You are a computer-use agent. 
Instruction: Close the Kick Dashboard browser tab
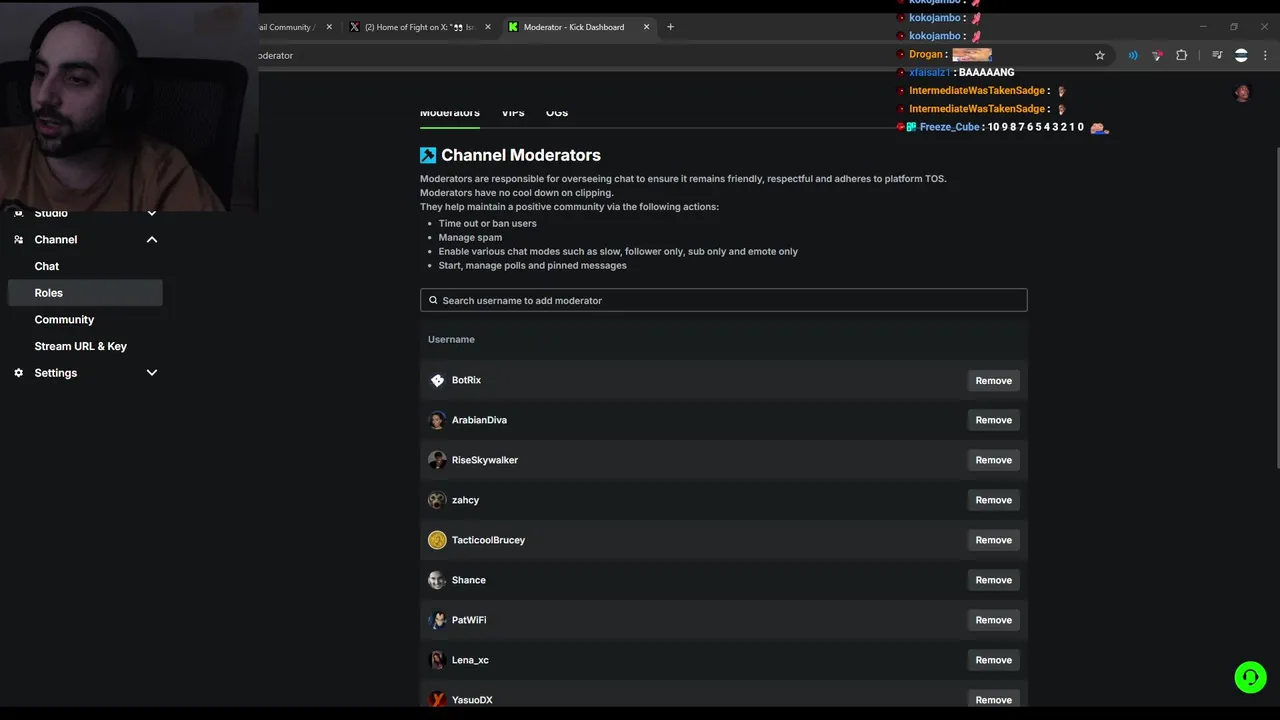[646, 27]
